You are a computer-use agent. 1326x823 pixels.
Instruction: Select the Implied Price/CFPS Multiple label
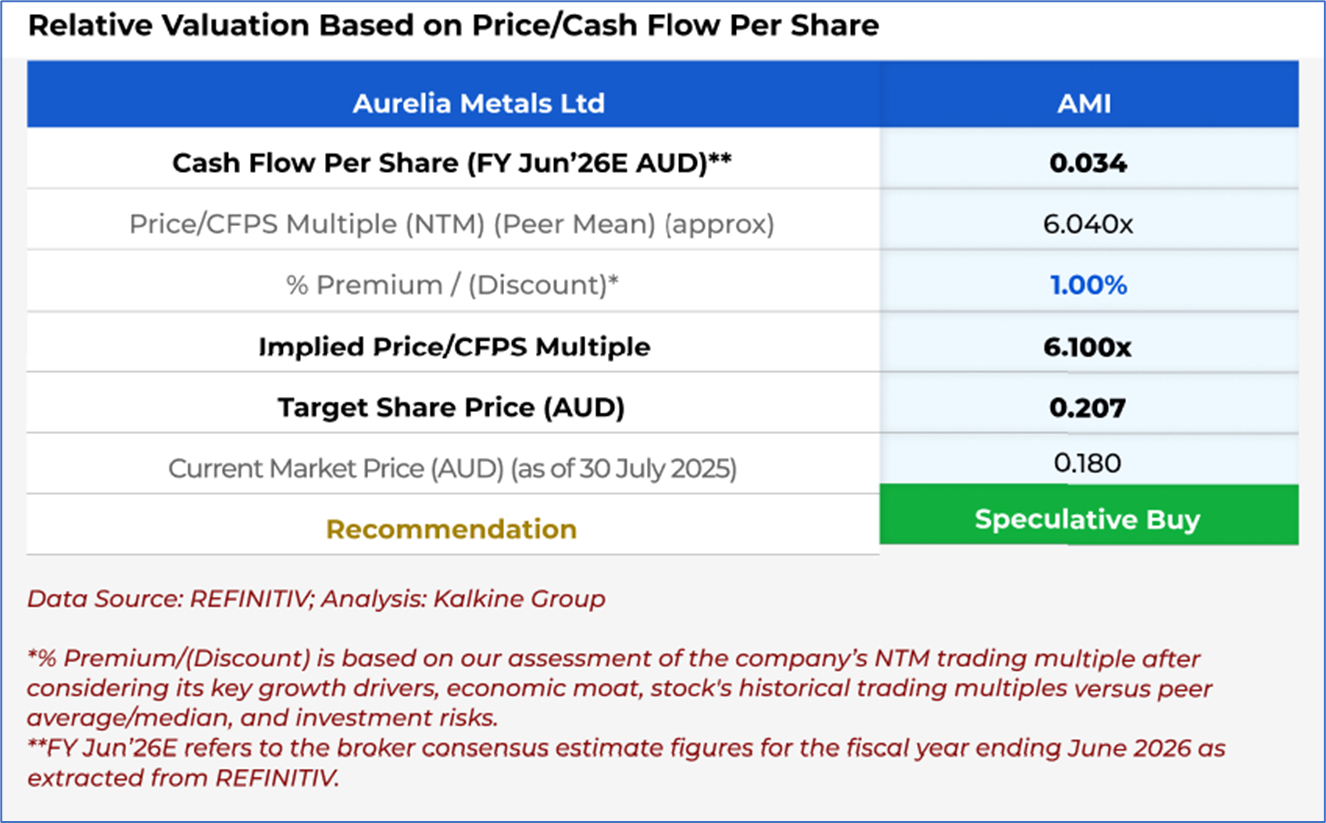click(x=454, y=346)
